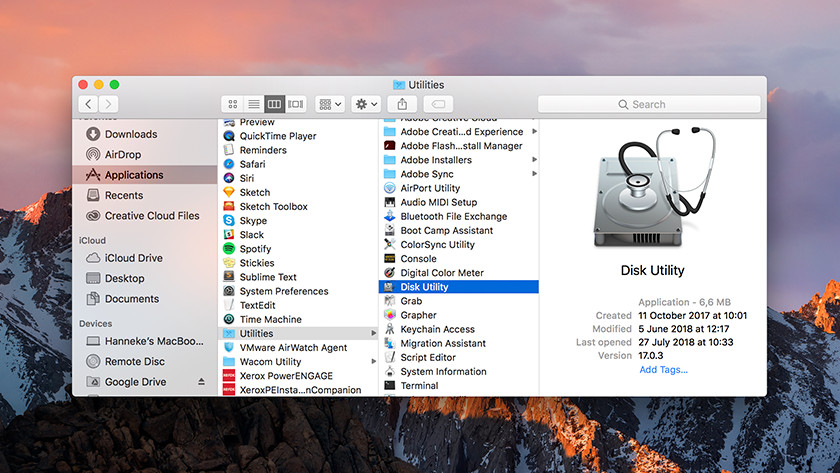
Task: Select Stickies app
Action: pyautogui.click(x=298, y=262)
